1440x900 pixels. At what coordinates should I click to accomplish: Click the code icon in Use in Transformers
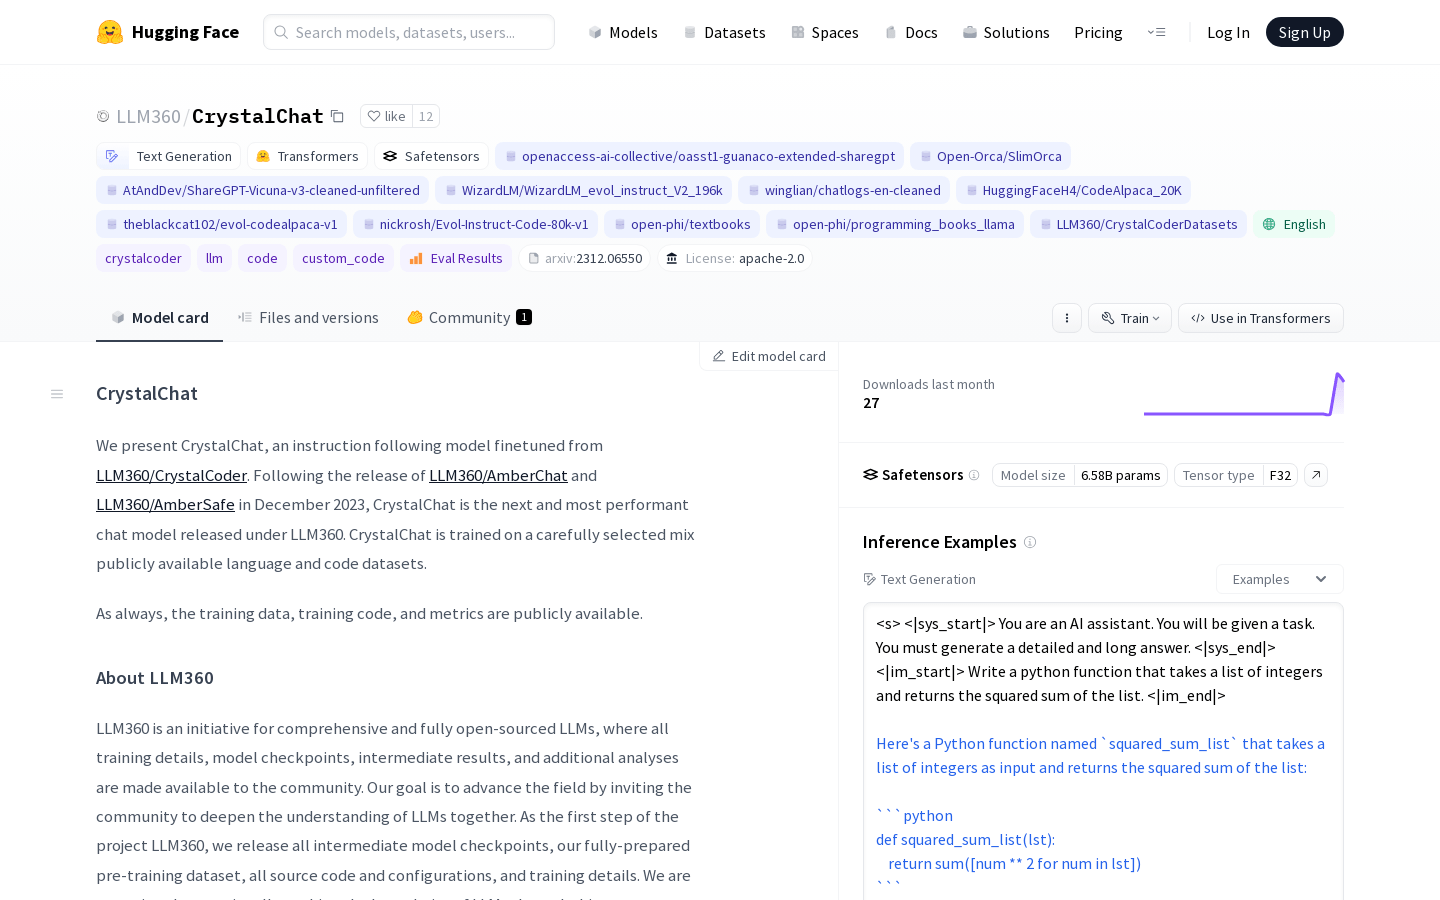(1198, 318)
